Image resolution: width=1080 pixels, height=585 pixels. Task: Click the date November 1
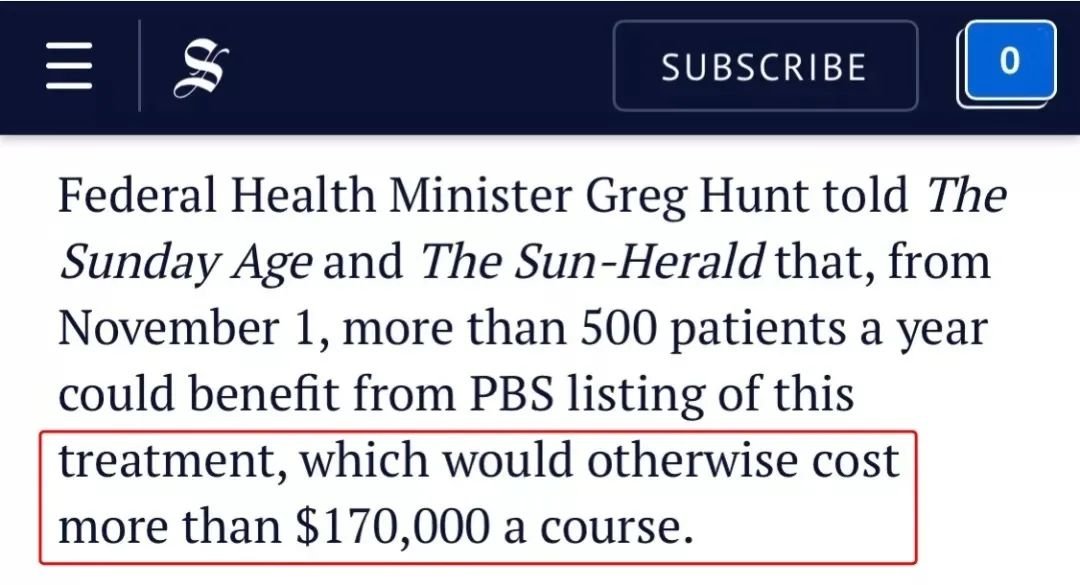187,328
